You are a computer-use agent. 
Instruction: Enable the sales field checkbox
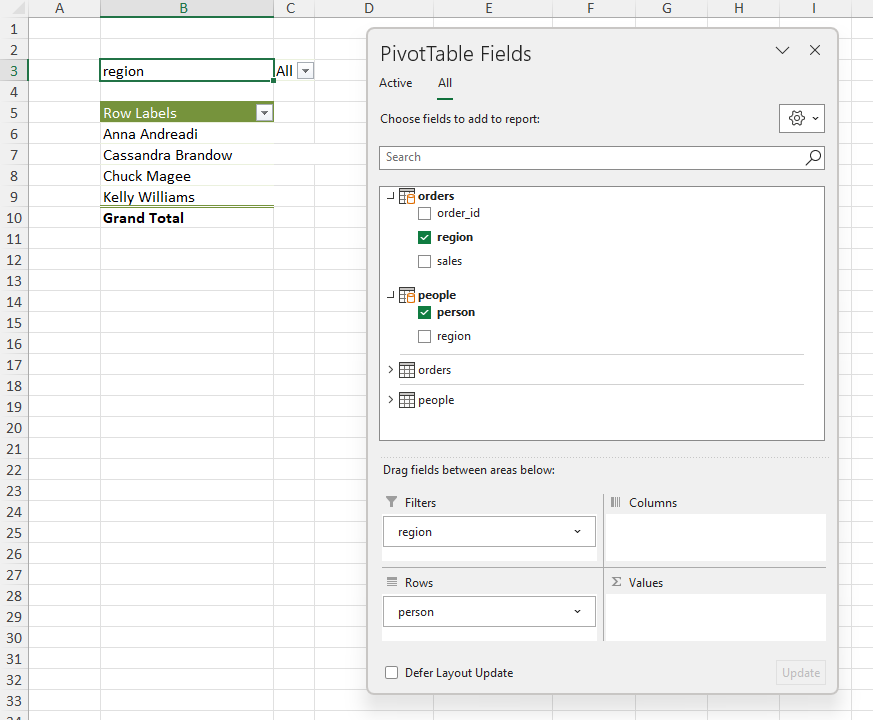[425, 261]
